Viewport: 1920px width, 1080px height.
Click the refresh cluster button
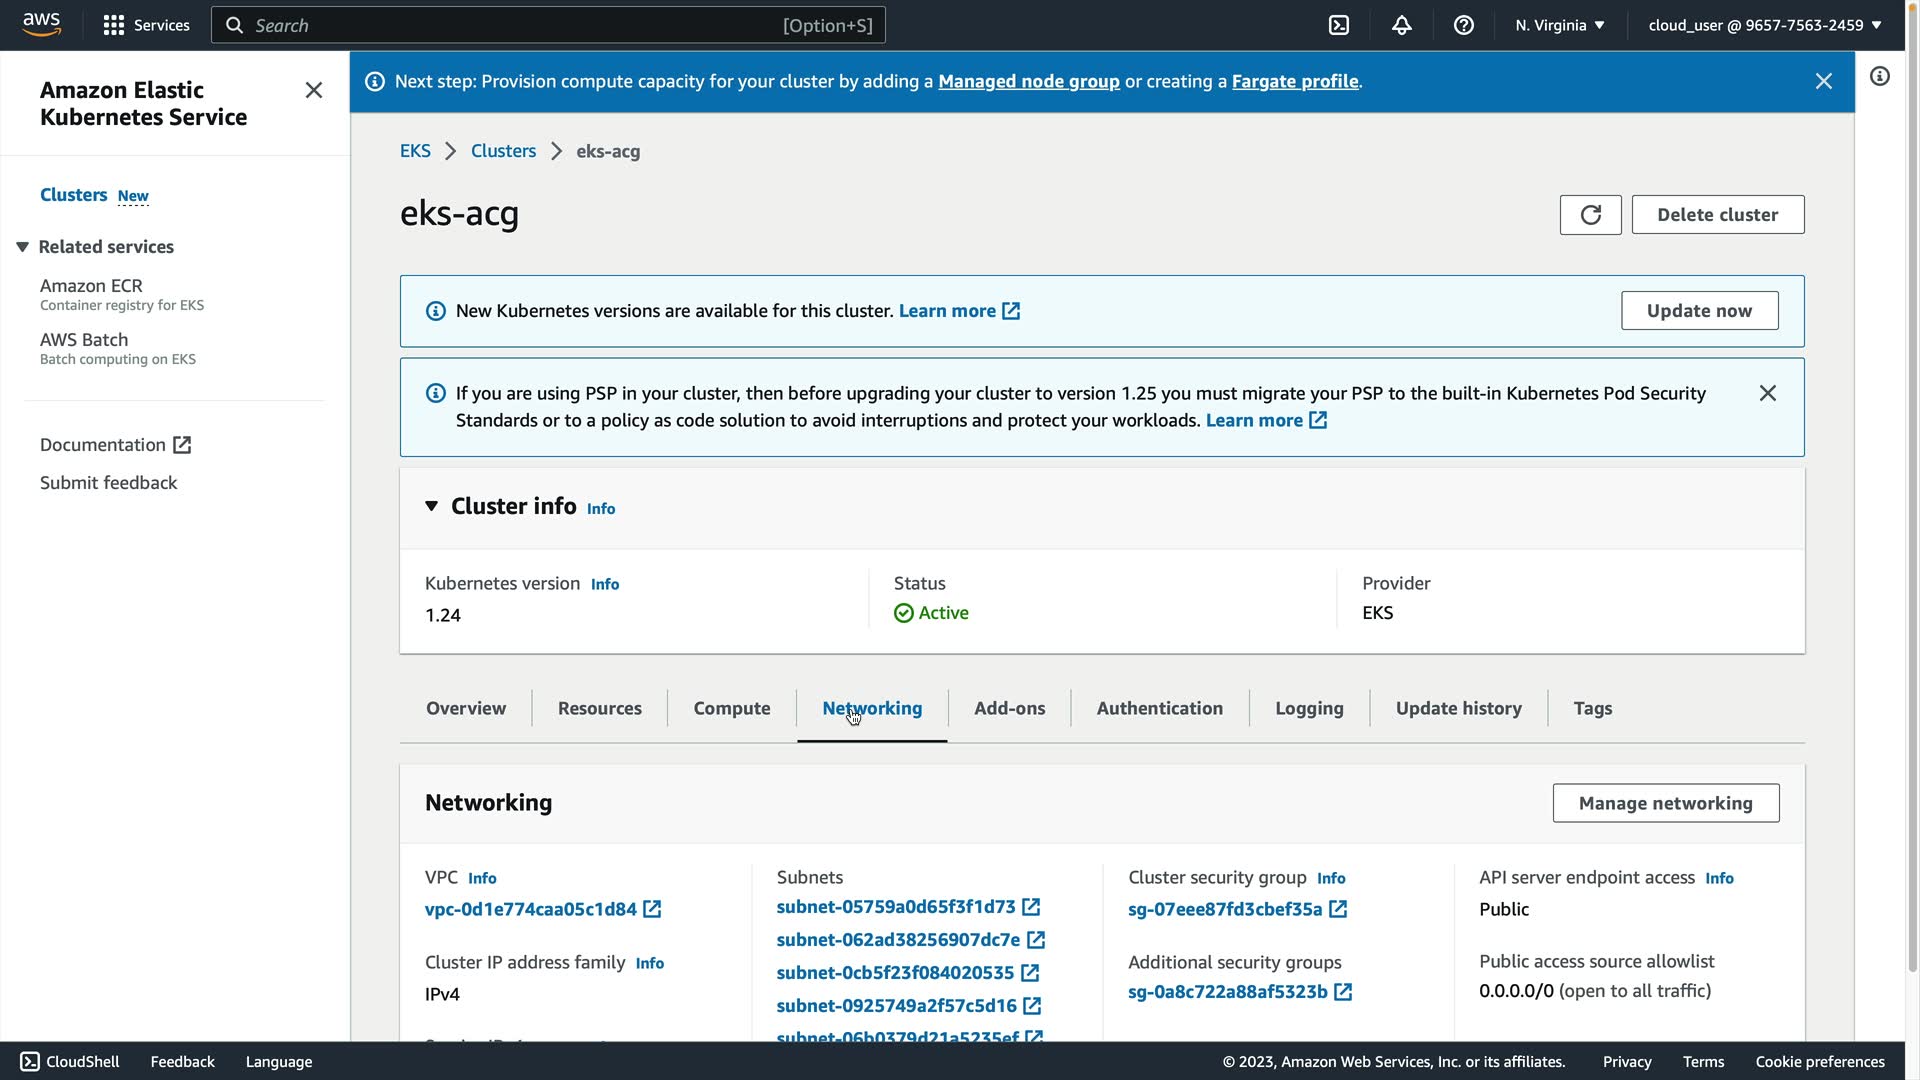1590,215
